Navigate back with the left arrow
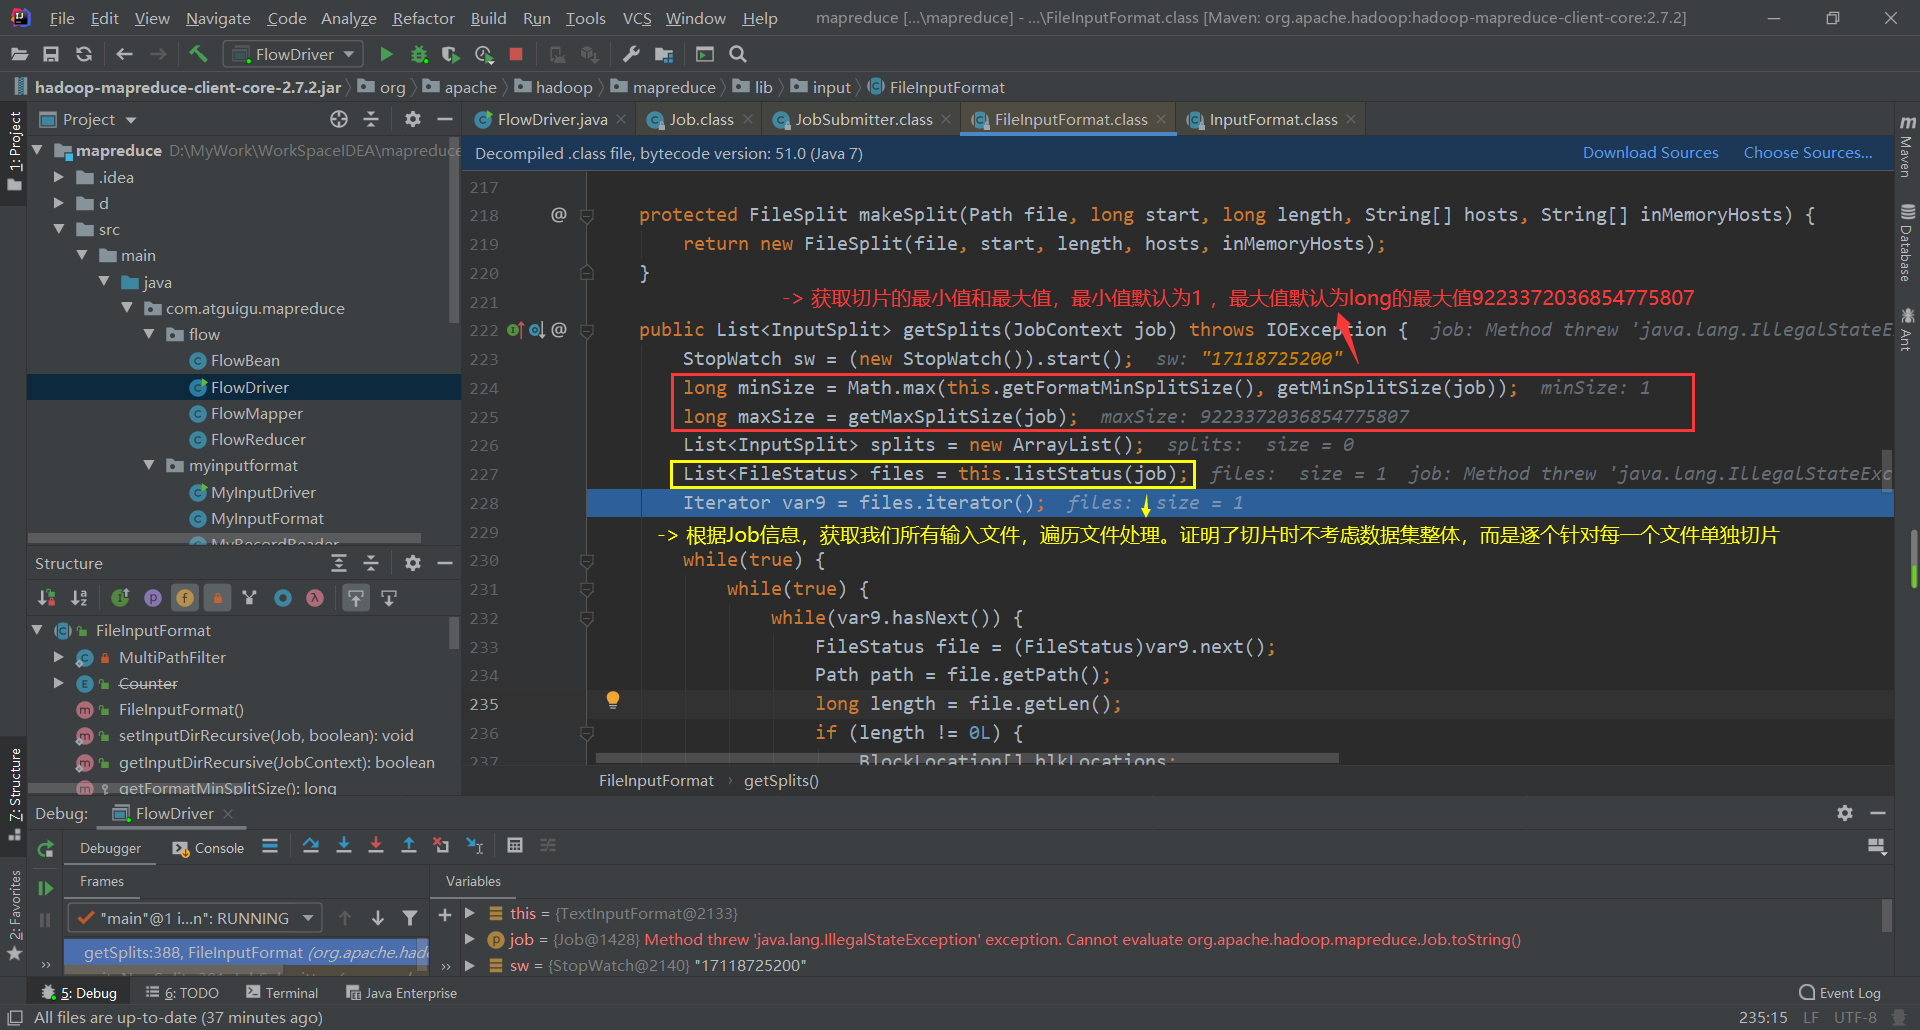The height and width of the screenshot is (1030, 1920). [124, 54]
